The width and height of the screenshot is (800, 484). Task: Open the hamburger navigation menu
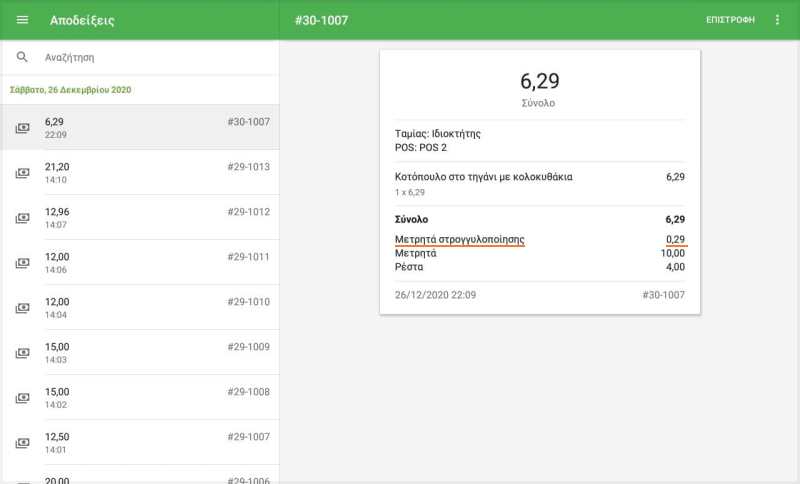click(22, 20)
